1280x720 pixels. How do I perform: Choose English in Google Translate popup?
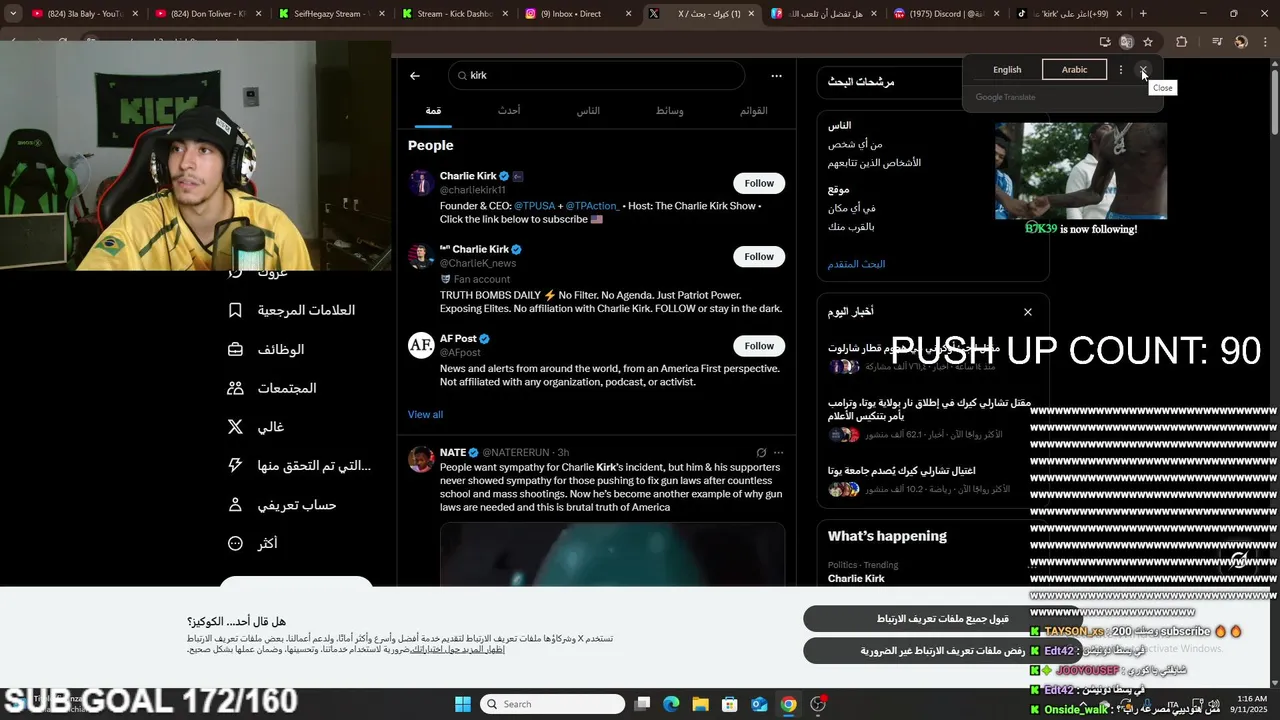(1007, 70)
